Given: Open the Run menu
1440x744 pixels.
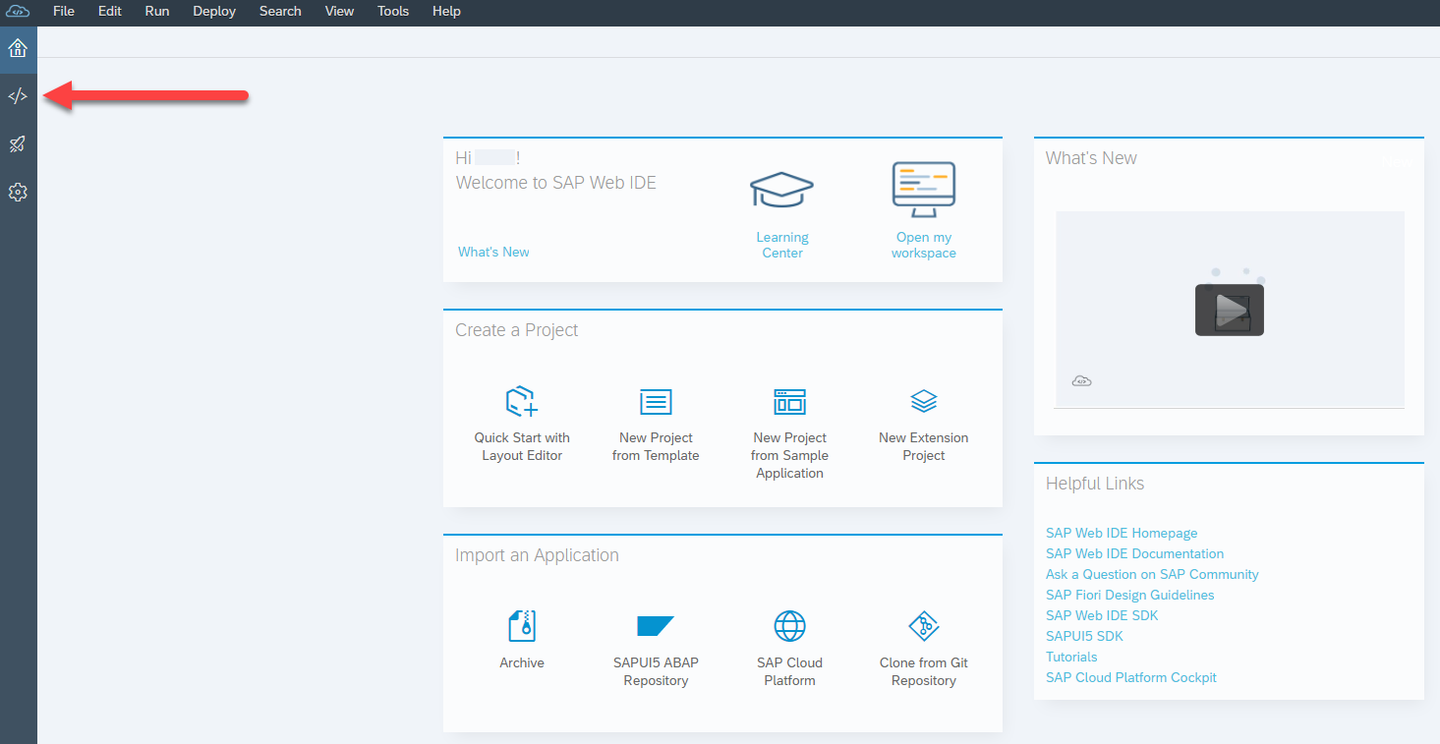Looking at the screenshot, I should point(157,11).
